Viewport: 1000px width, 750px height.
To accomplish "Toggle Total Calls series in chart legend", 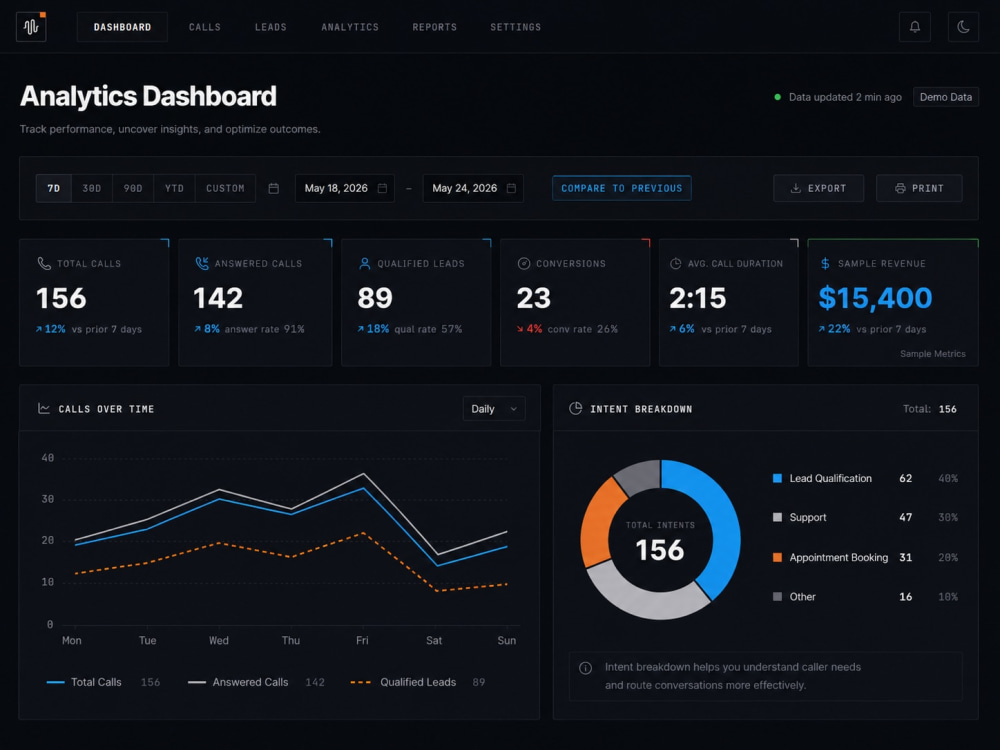I will tap(103, 682).
